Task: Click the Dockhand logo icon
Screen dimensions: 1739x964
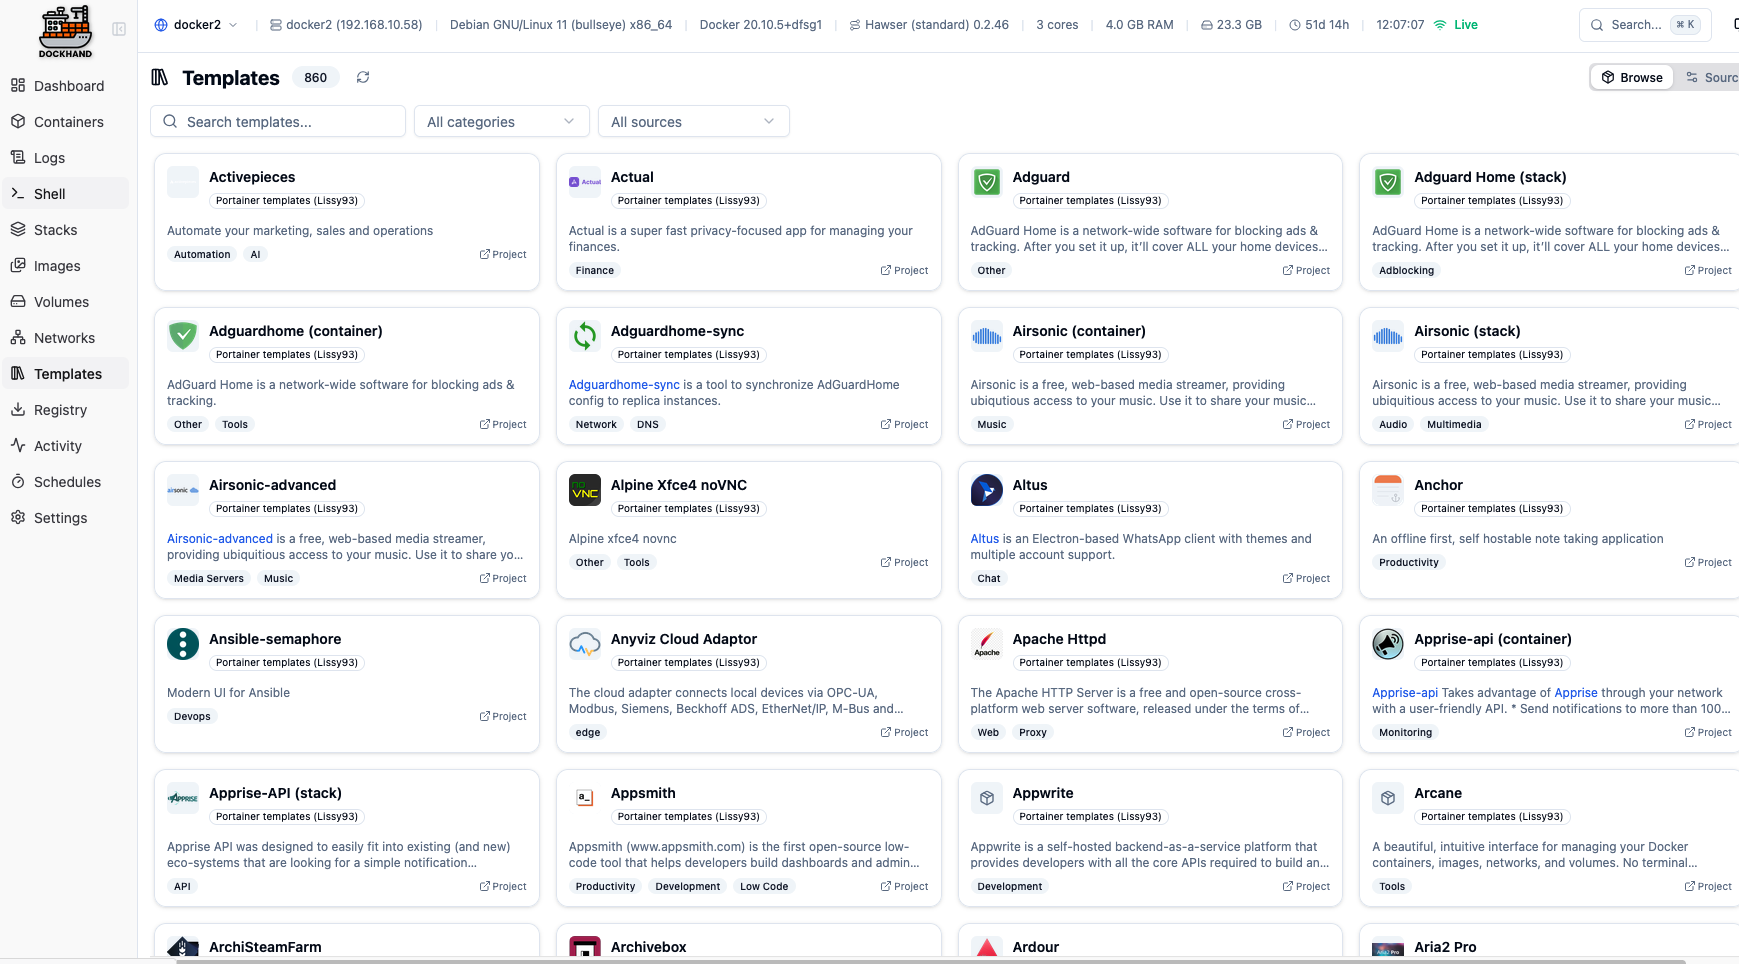Action: (x=66, y=30)
